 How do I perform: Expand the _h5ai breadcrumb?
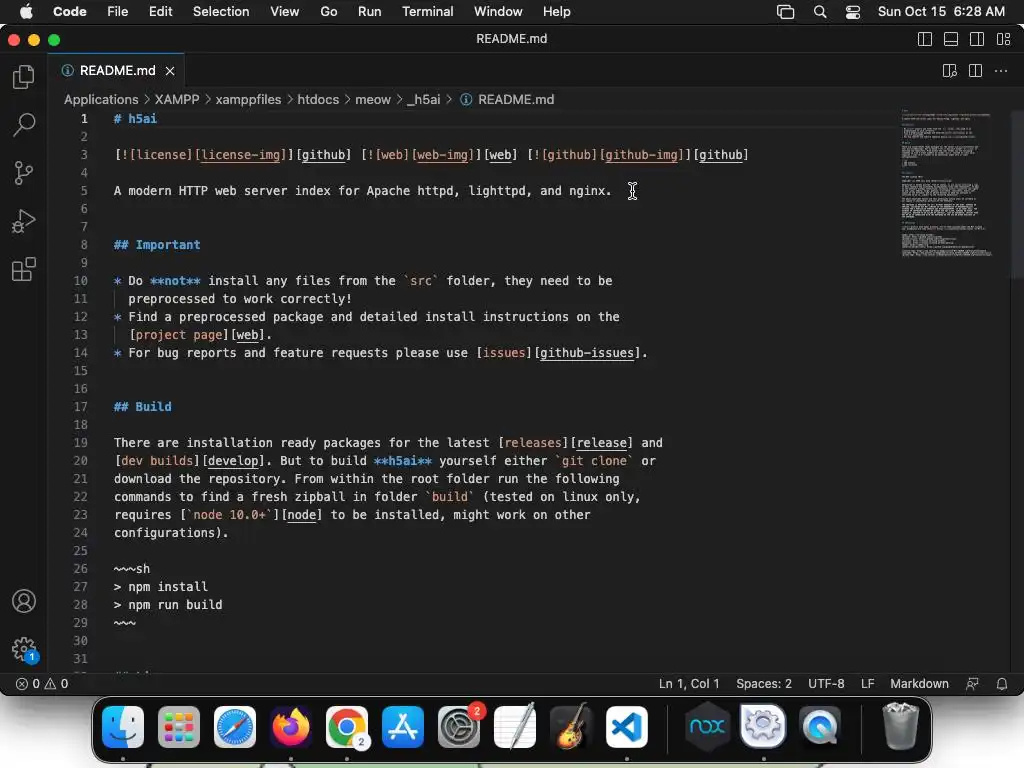pos(423,100)
